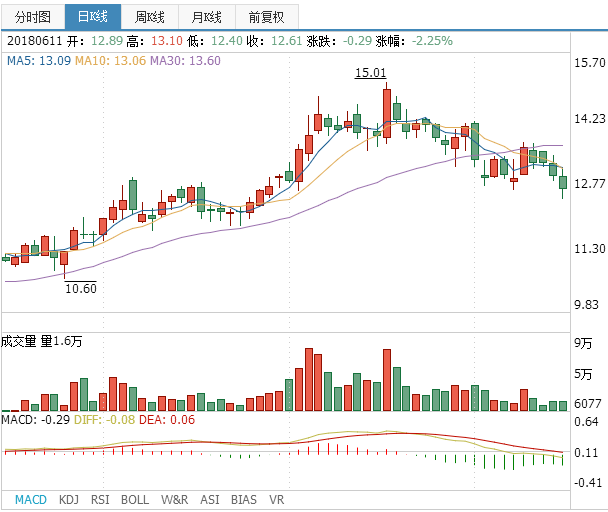Viewport: 608px width, 512px height.
Task: Click the tallest red volume bar
Action: click(309, 379)
